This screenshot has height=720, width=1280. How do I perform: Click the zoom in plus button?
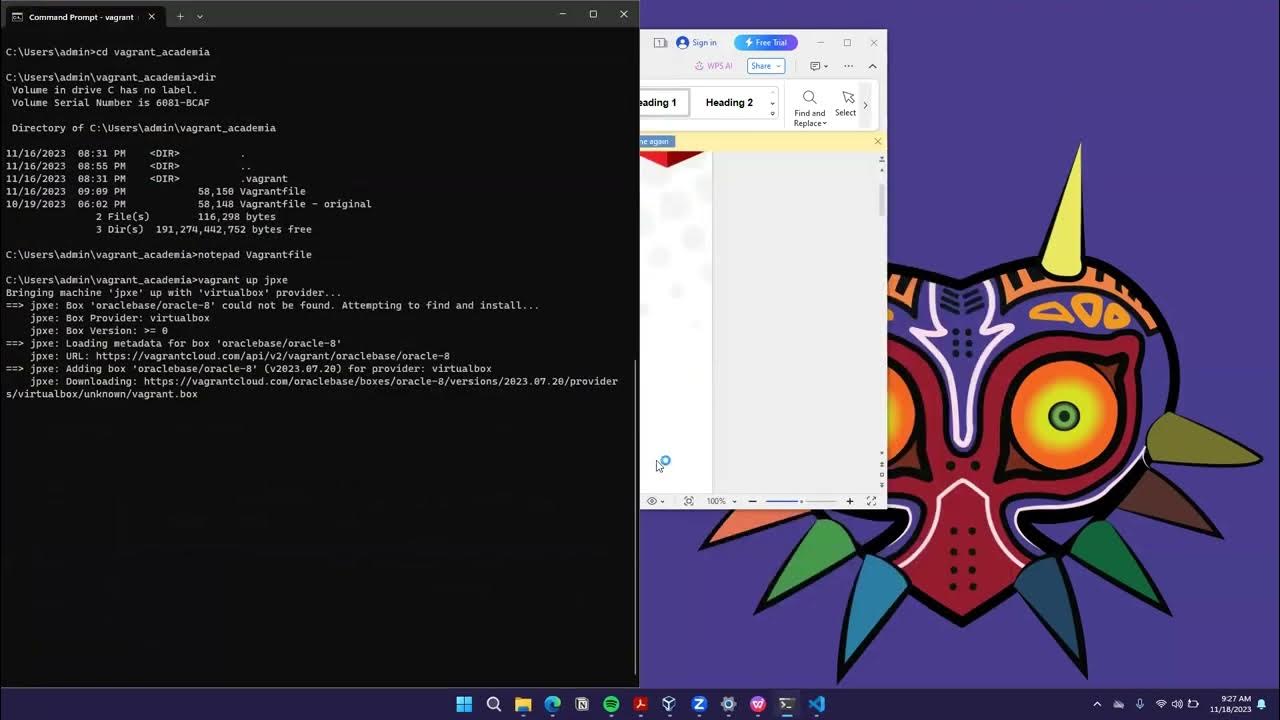pos(849,501)
